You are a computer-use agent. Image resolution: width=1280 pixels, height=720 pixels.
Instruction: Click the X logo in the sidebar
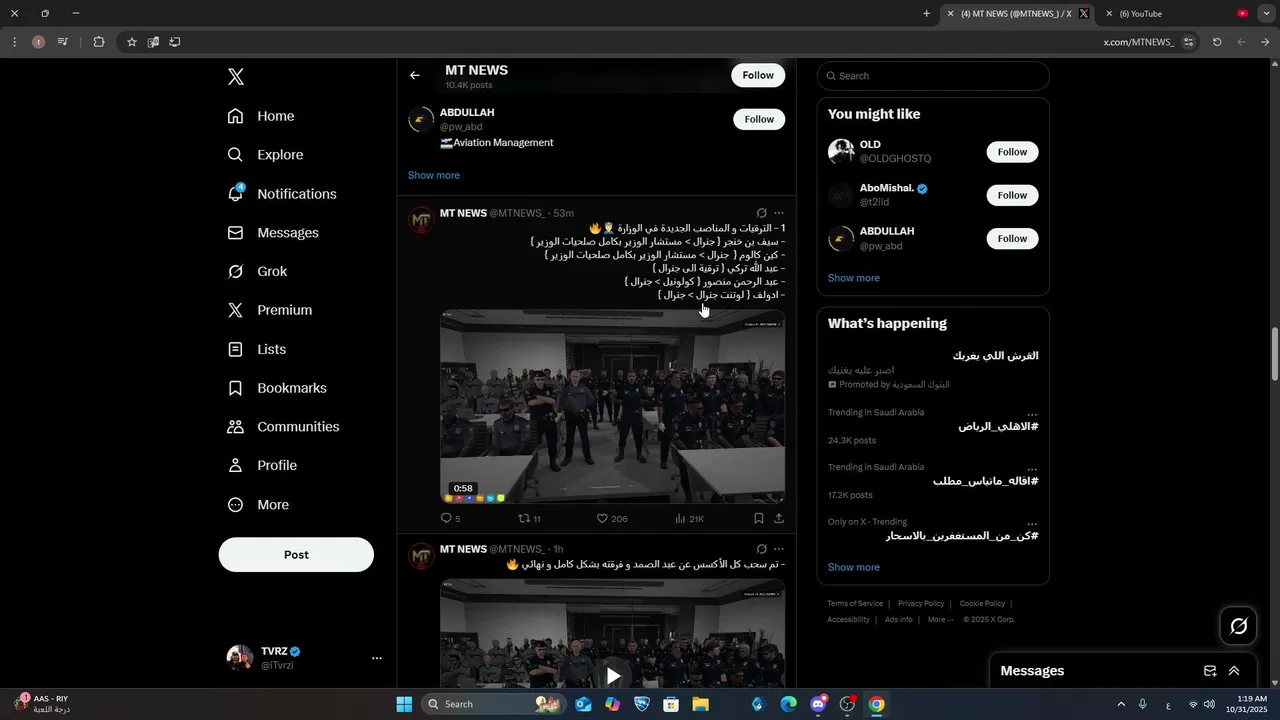coord(236,77)
